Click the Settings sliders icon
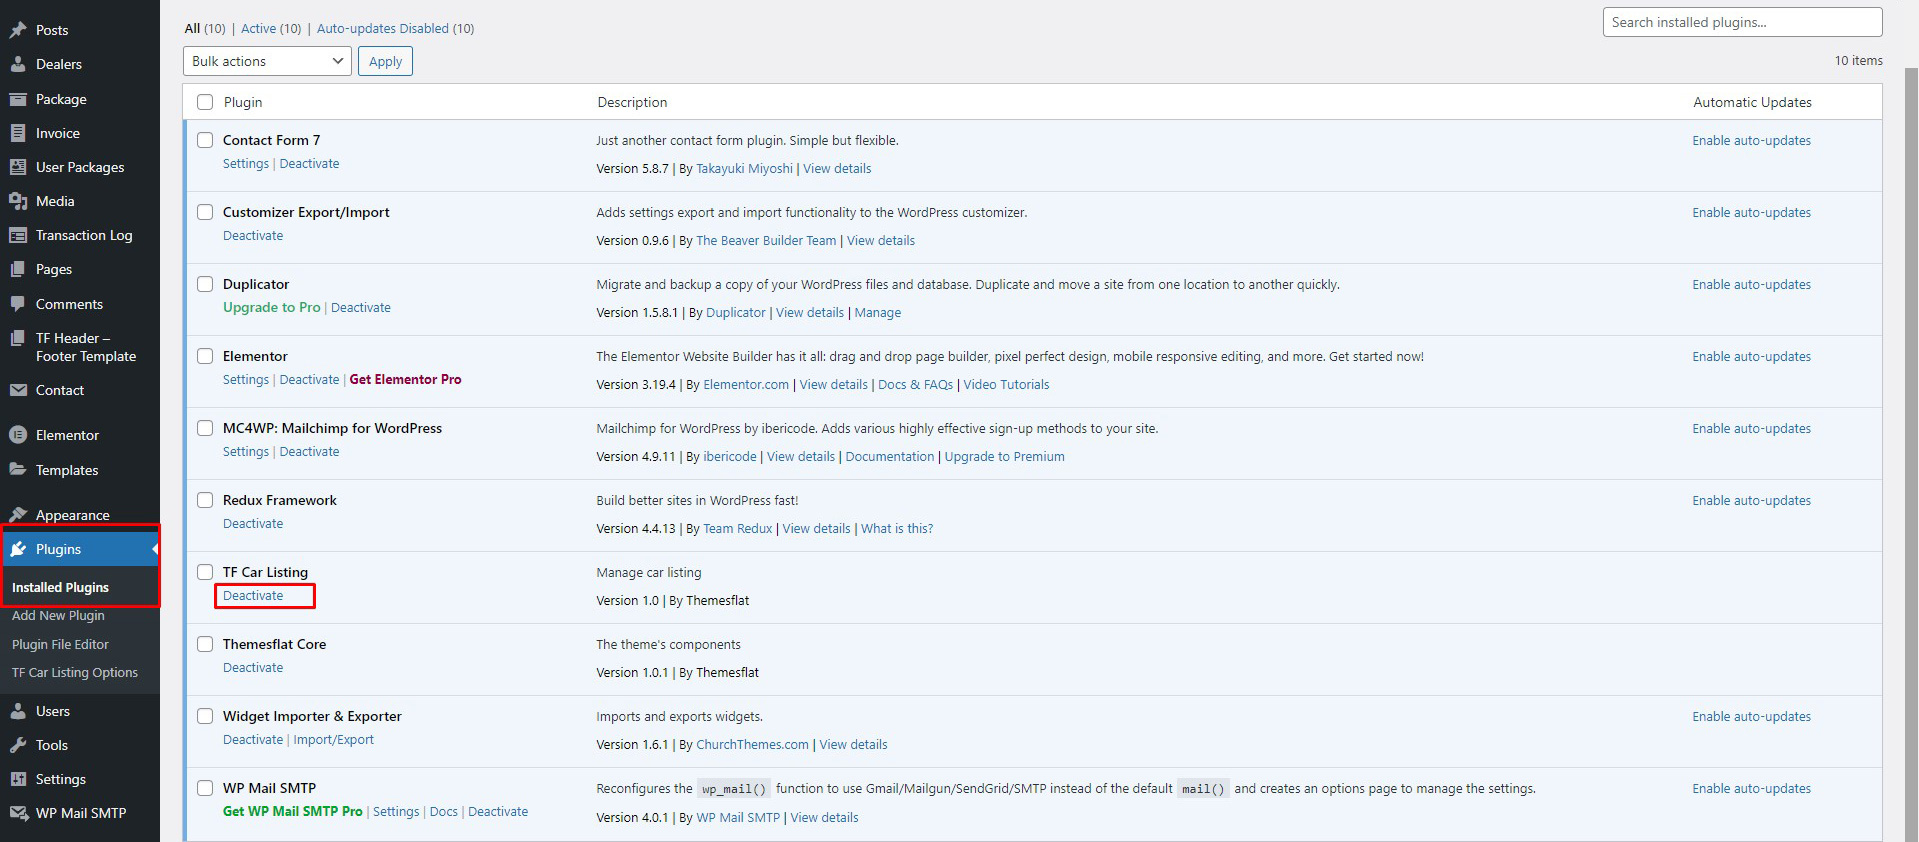 point(18,779)
